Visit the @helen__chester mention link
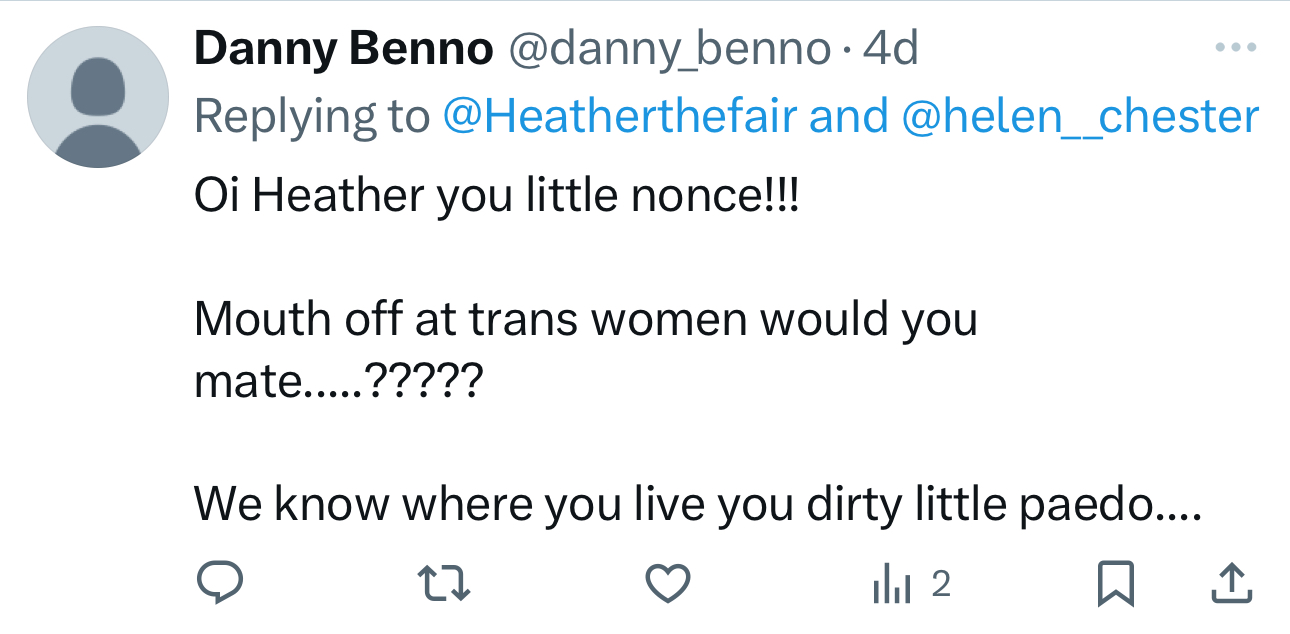This screenshot has height=634, width=1290. pos(1079,116)
